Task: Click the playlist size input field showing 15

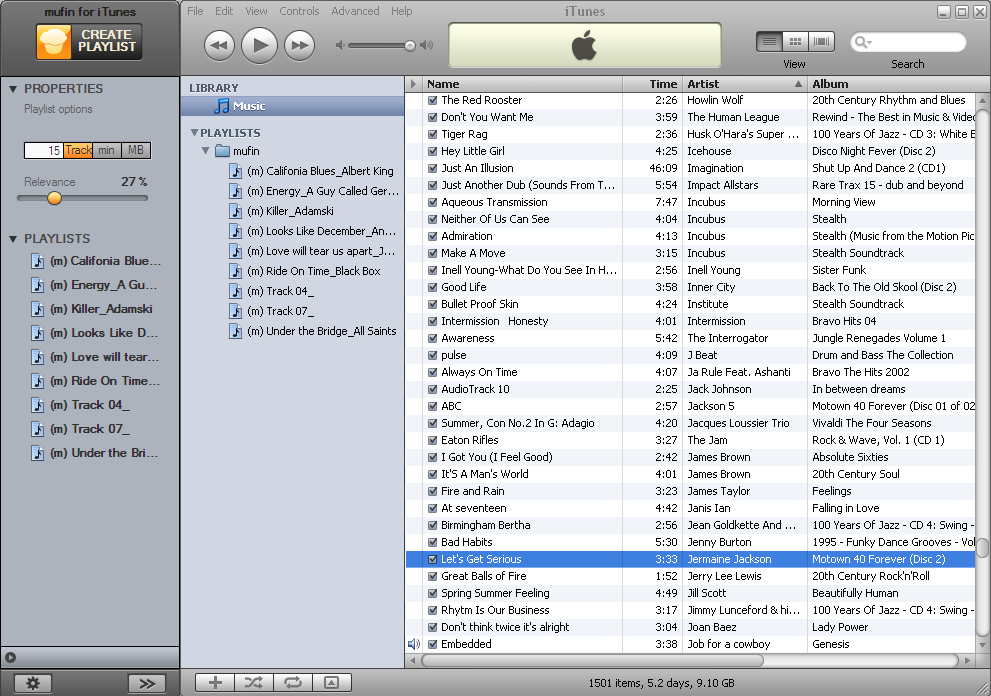Action: [x=44, y=150]
